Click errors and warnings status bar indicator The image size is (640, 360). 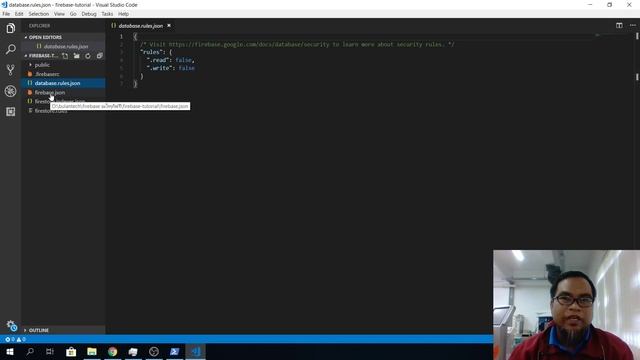point(16,339)
